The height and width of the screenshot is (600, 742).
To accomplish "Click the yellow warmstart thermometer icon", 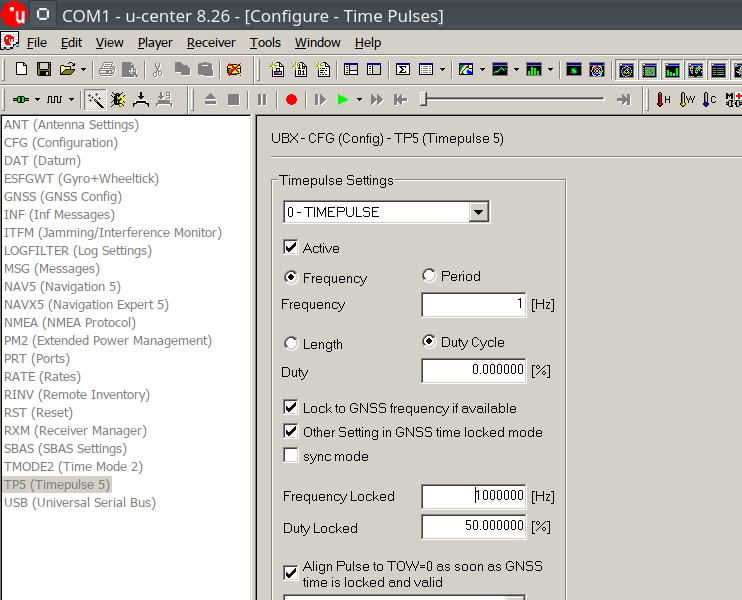I will tap(687, 99).
